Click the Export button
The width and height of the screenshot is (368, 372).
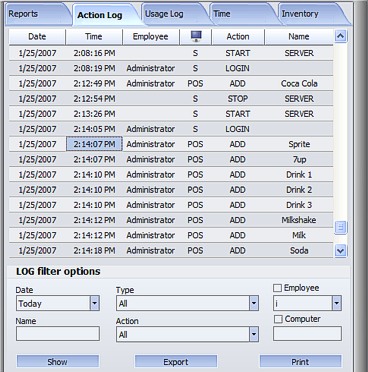click(176, 362)
